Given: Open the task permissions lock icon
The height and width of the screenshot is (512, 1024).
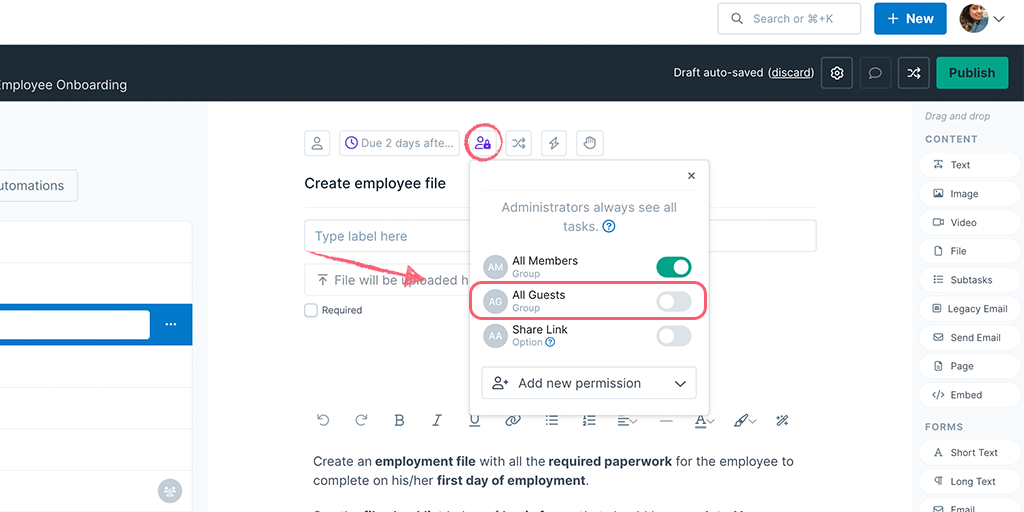Looking at the screenshot, I should coord(483,143).
